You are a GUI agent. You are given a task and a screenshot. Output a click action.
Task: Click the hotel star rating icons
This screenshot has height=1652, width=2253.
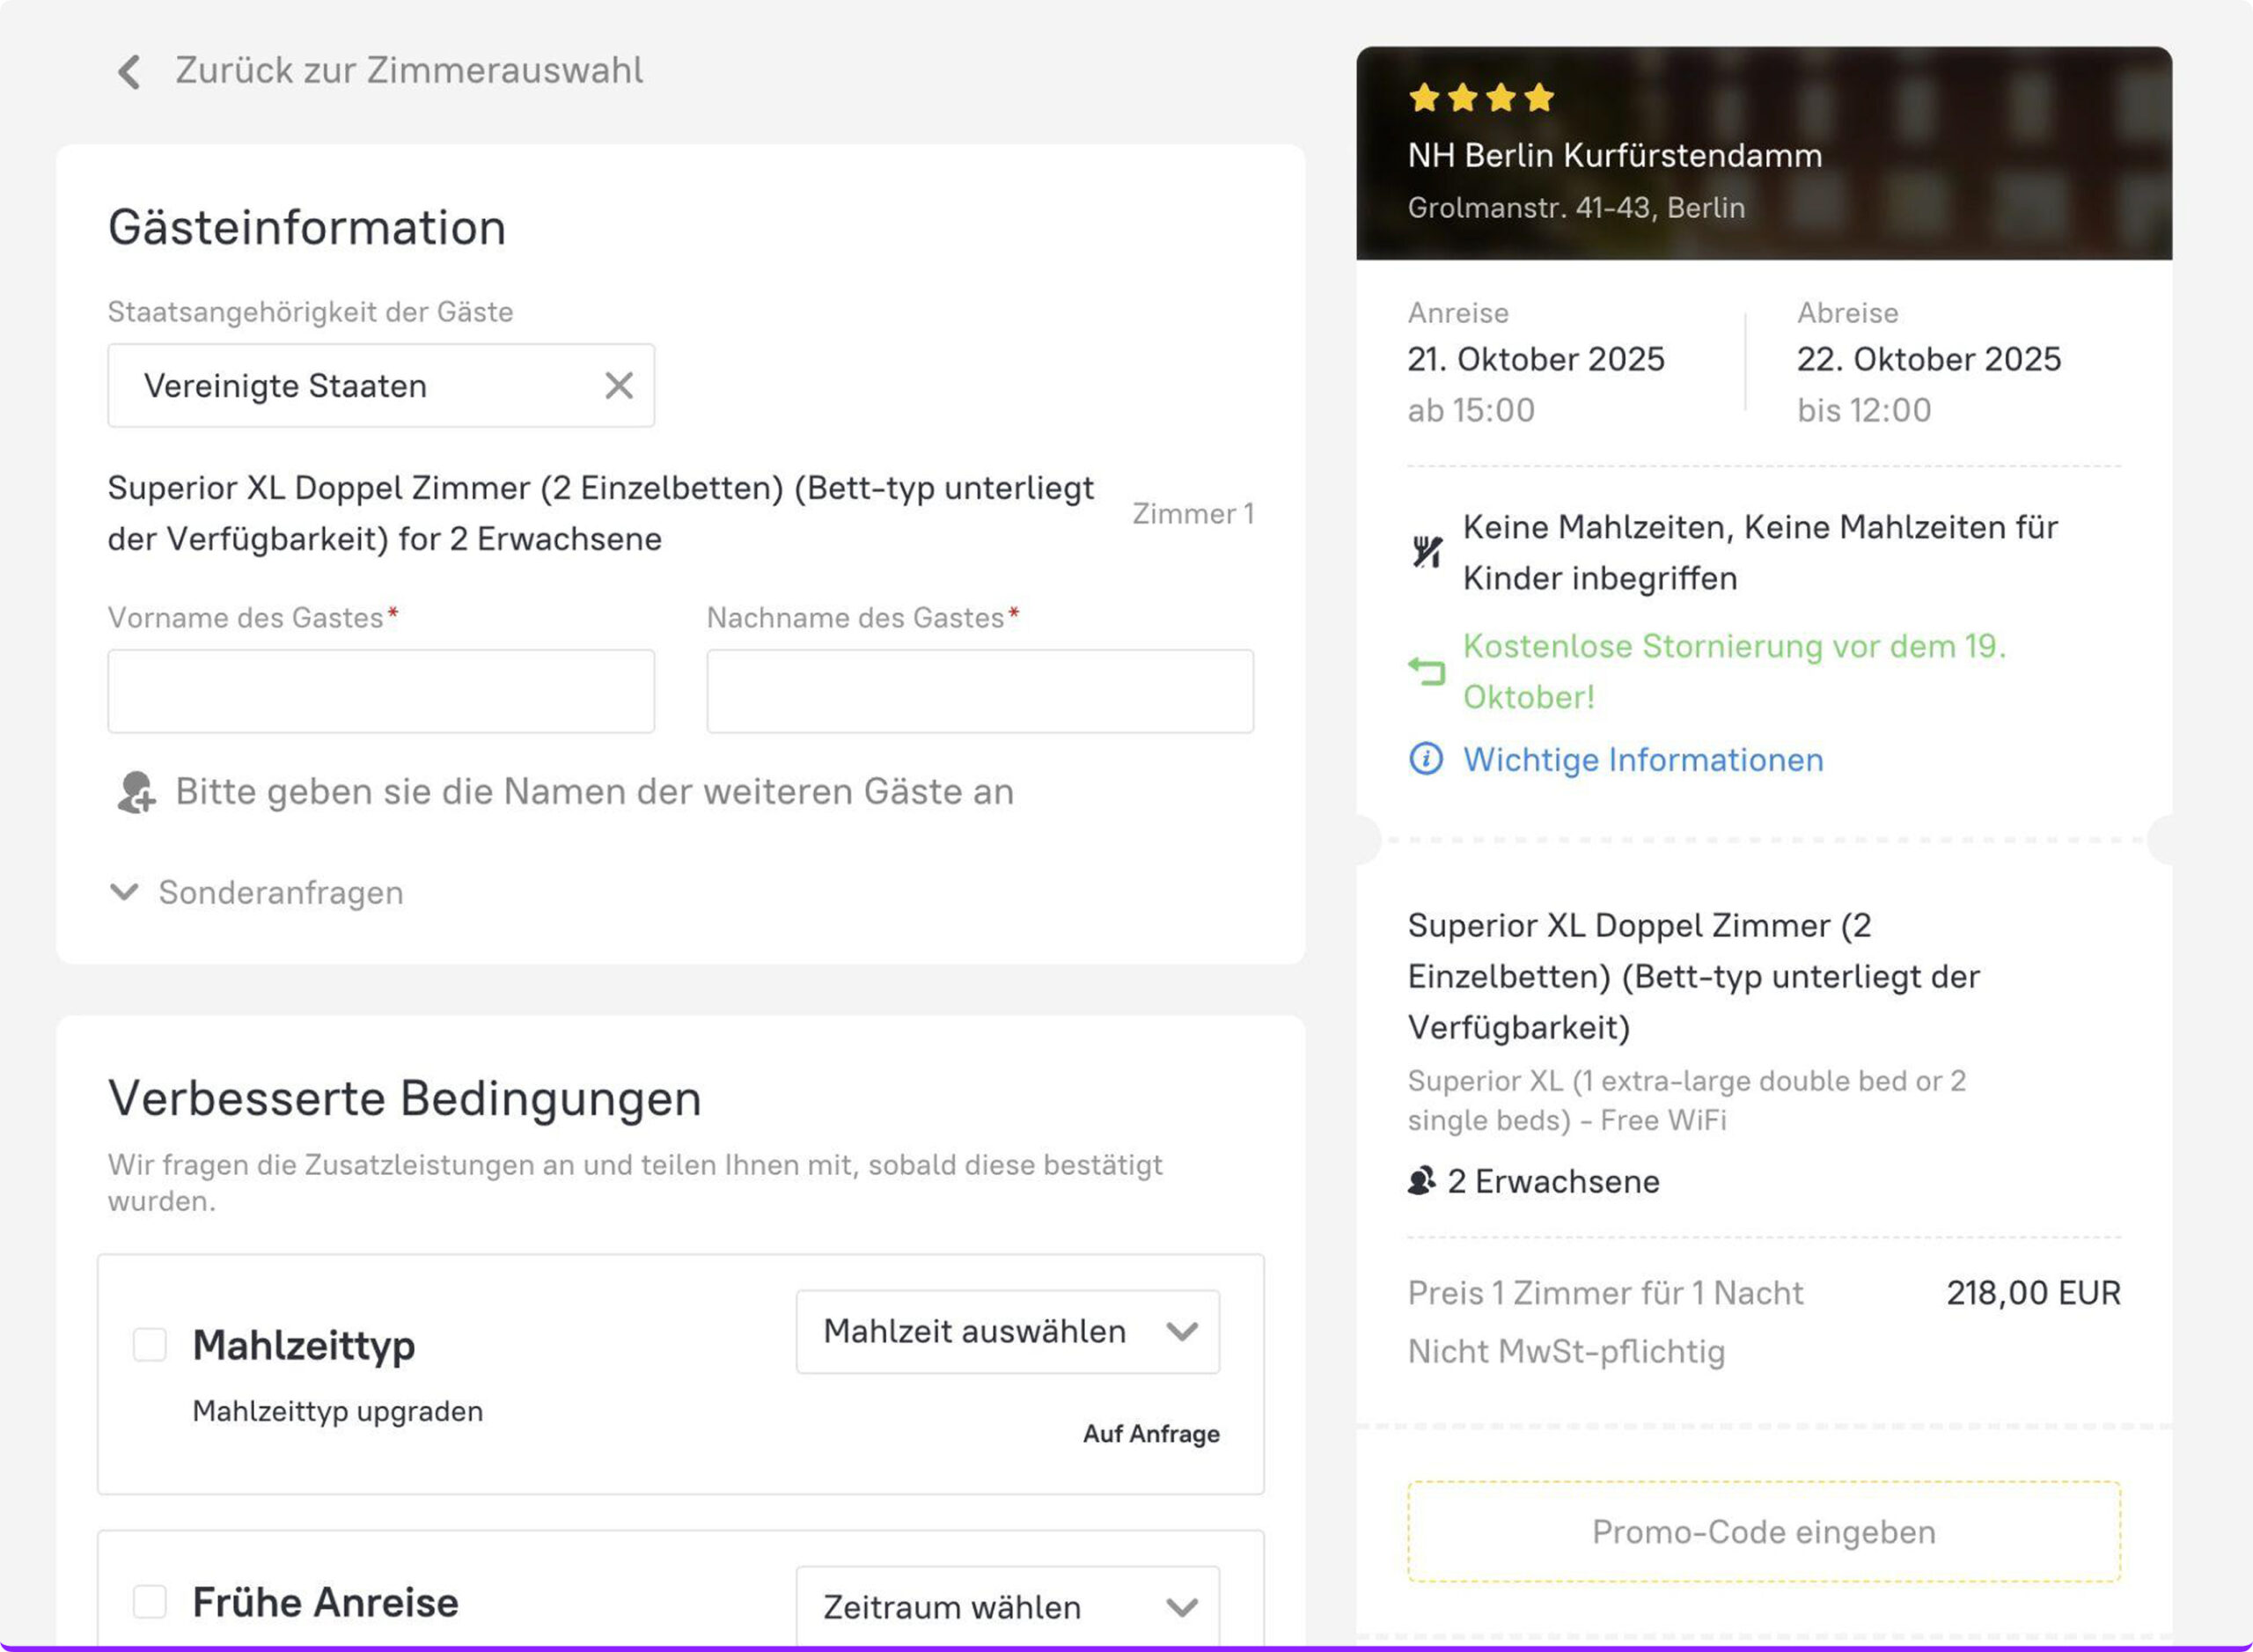point(1481,98)
